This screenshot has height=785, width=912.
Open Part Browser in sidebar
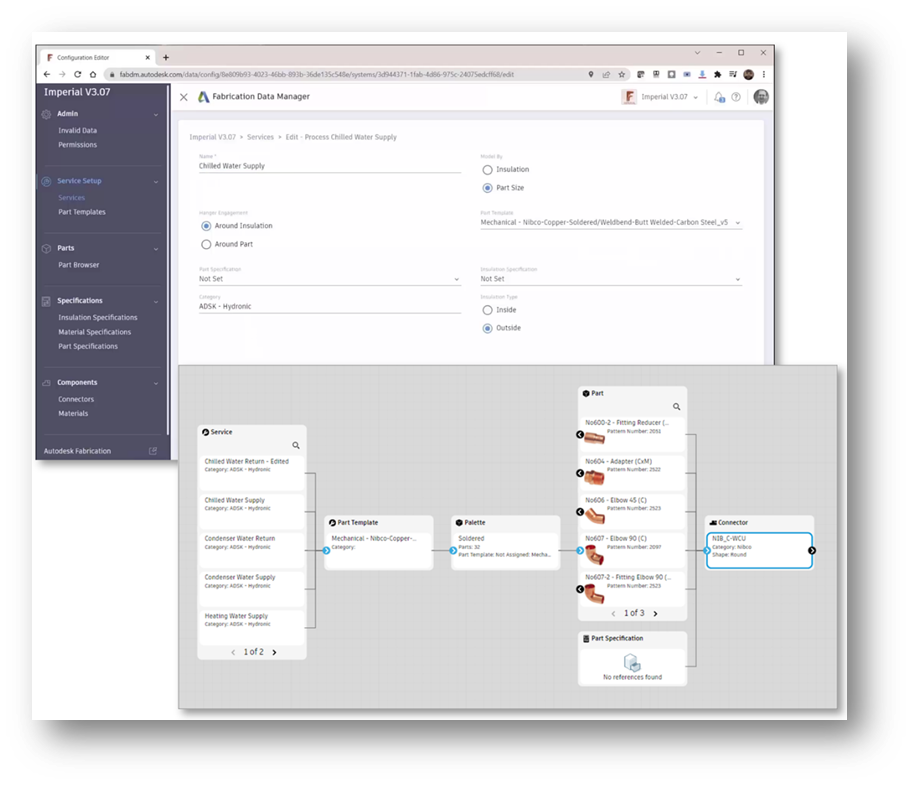[79, 265]
